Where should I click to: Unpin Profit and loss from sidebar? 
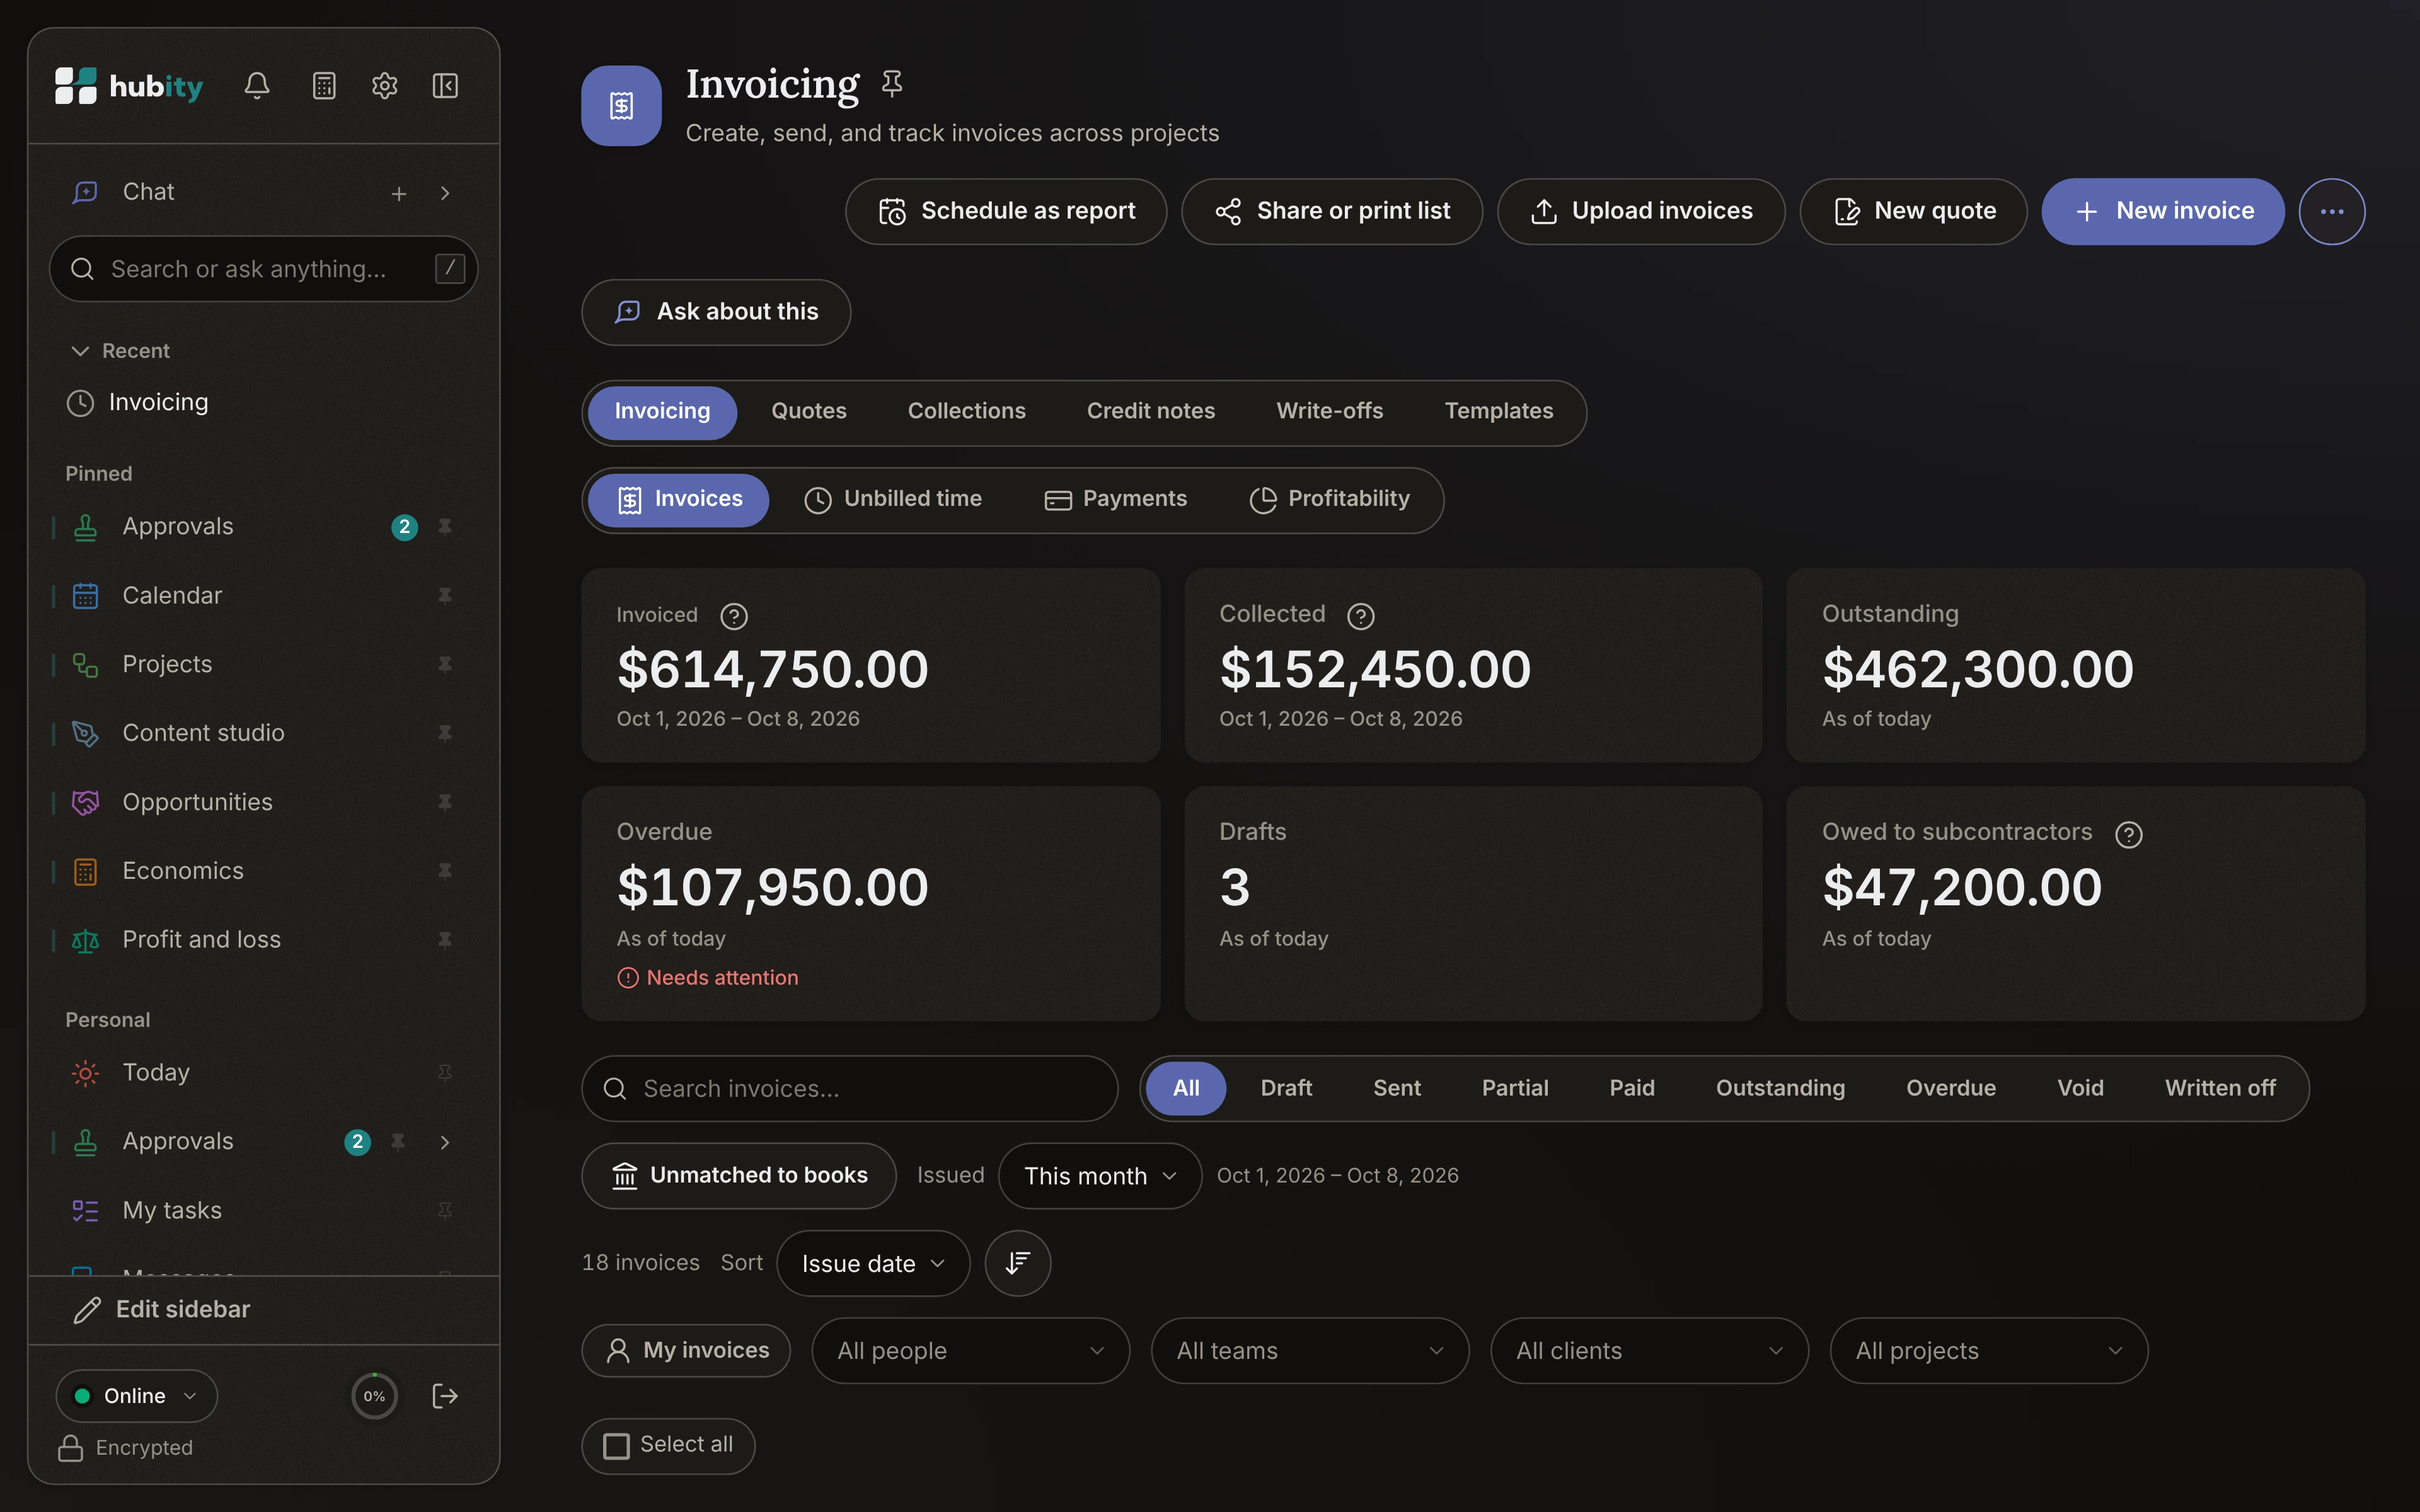pyautogui.click(x=445, y=940)
